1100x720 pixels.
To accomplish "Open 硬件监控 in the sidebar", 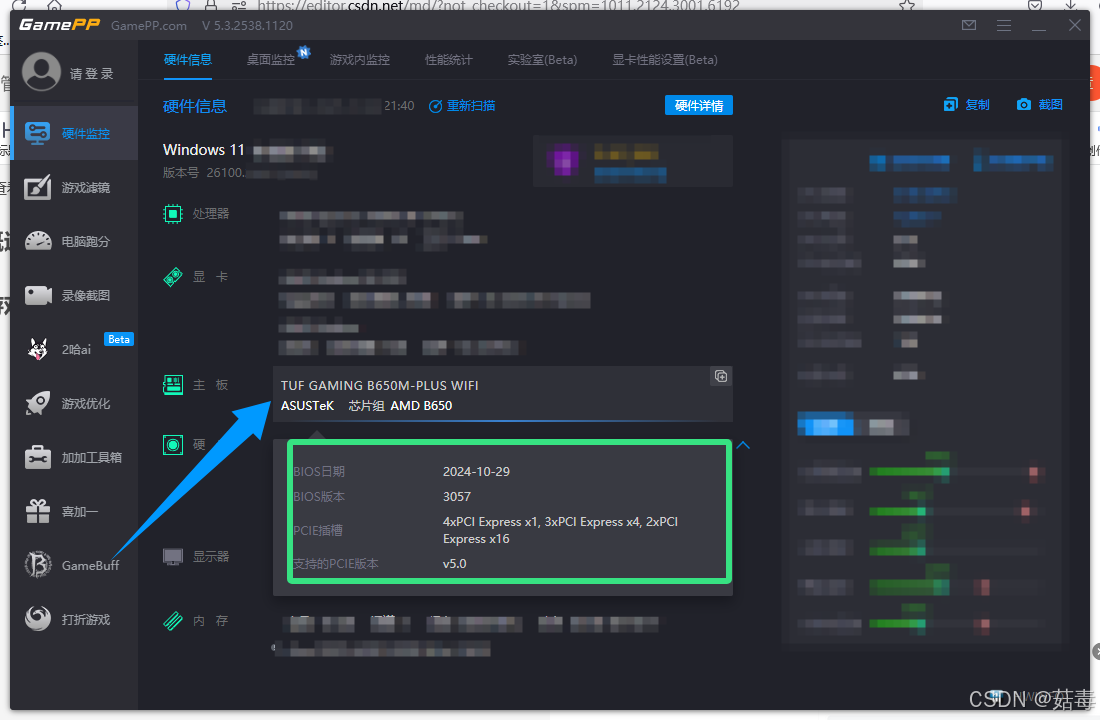I will tap(74, 133).
